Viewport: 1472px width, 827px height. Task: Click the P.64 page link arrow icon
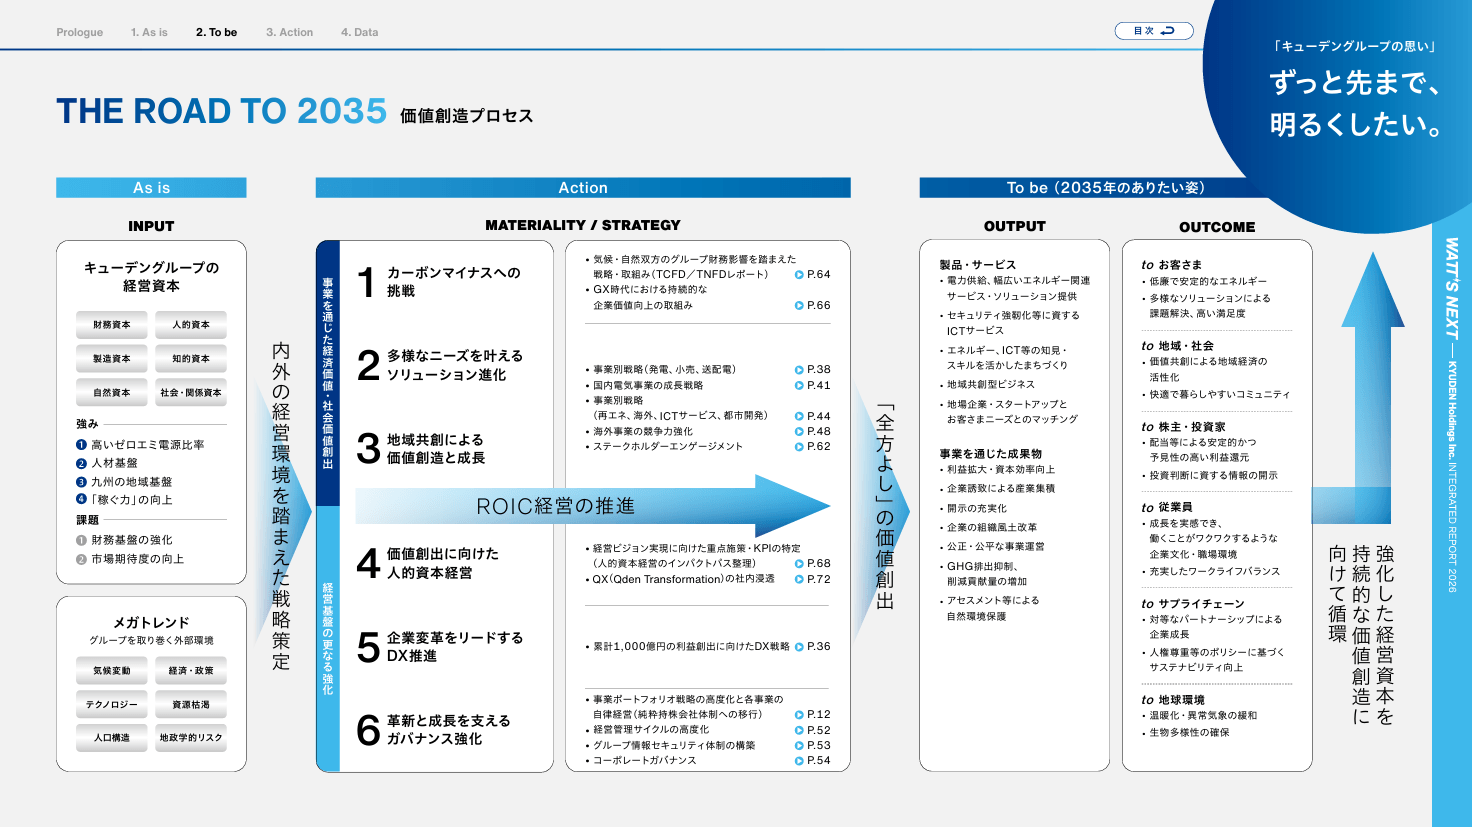point(799,275)
